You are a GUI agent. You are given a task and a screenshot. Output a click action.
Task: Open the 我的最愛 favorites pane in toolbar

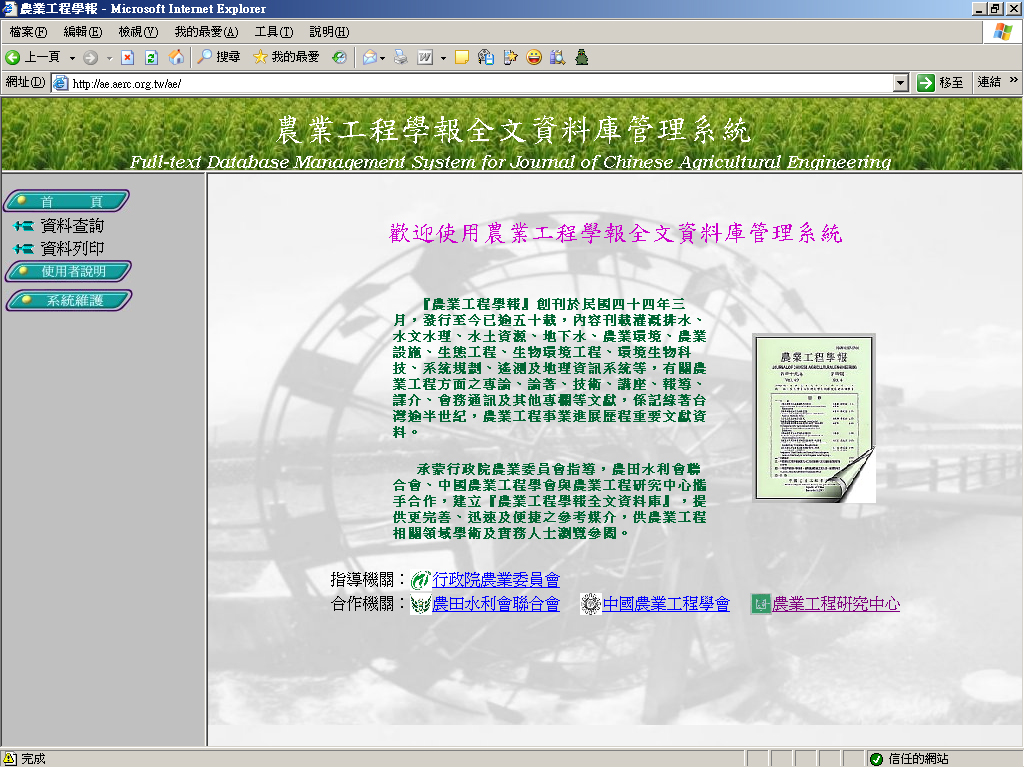(286, 57)
